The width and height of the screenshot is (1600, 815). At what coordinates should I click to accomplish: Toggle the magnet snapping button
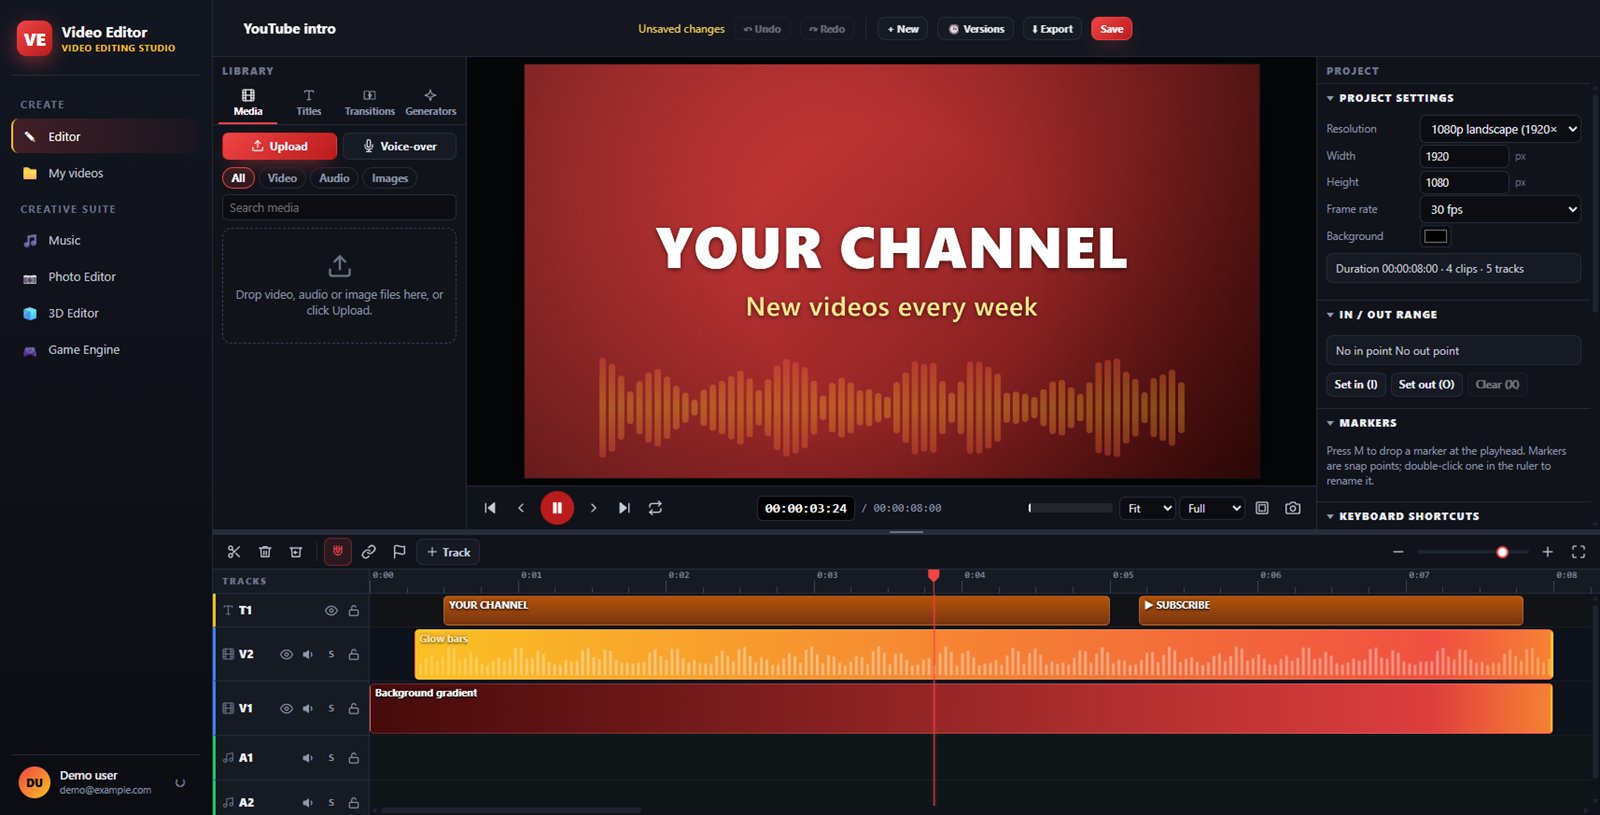(338, 551)
